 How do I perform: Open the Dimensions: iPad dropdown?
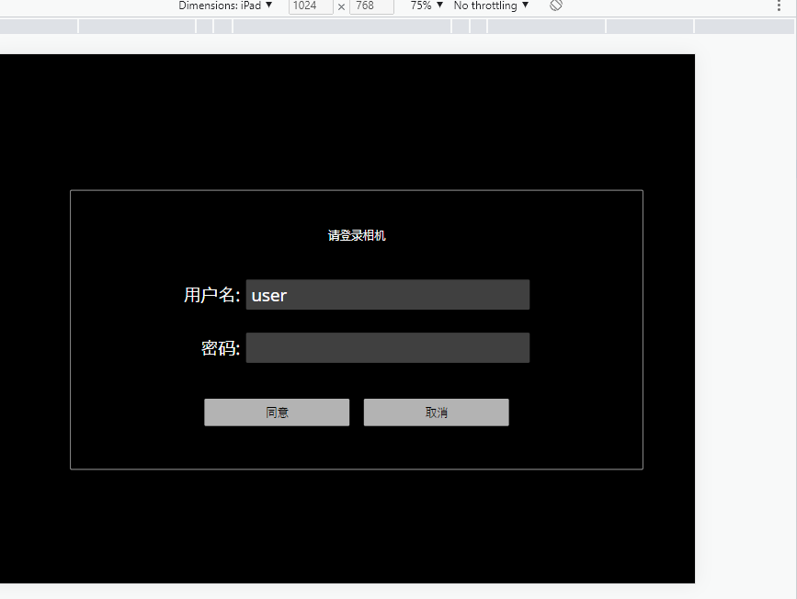pyautogui.click(x=225, y=6)
